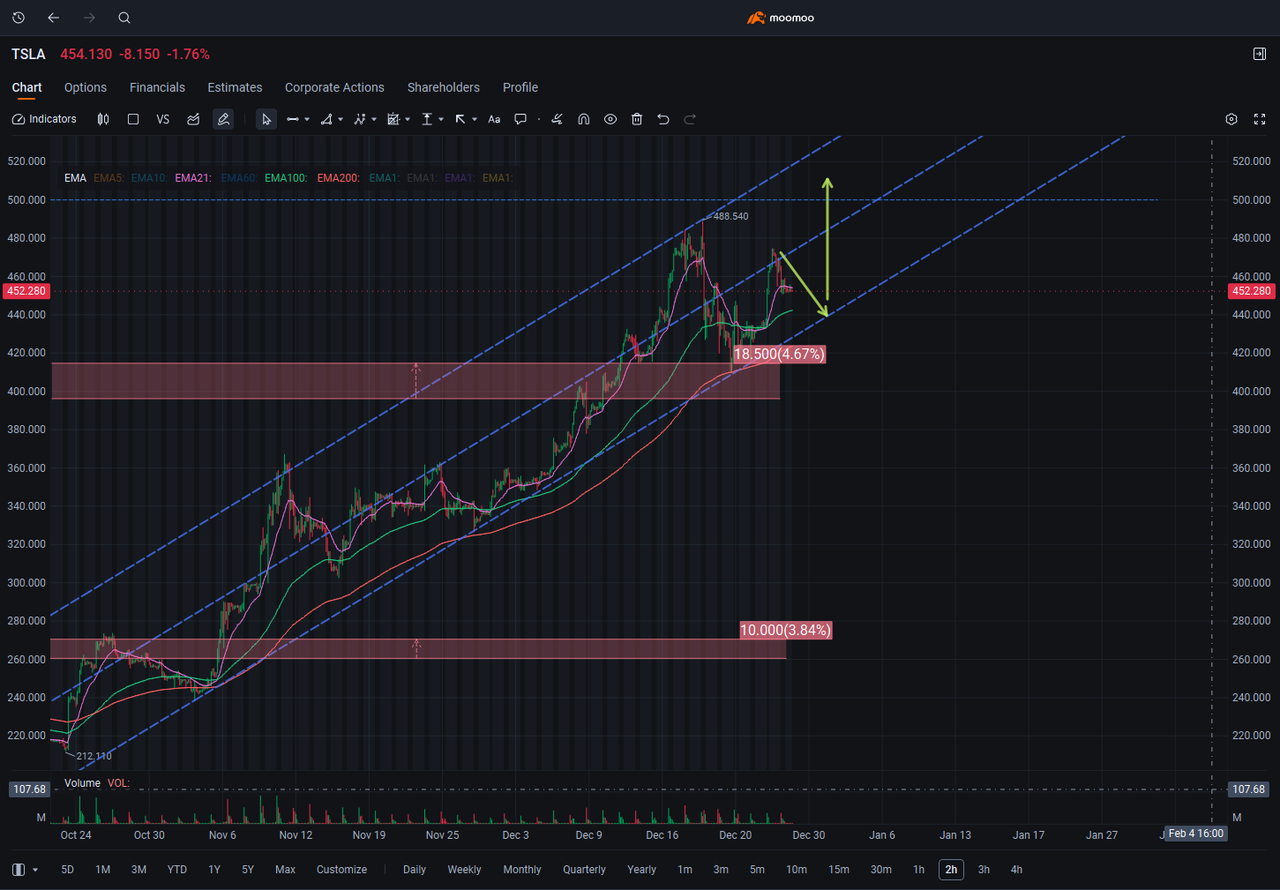Set range to 5D
This screenshot has height=890, width=1280.
[68, 870]
